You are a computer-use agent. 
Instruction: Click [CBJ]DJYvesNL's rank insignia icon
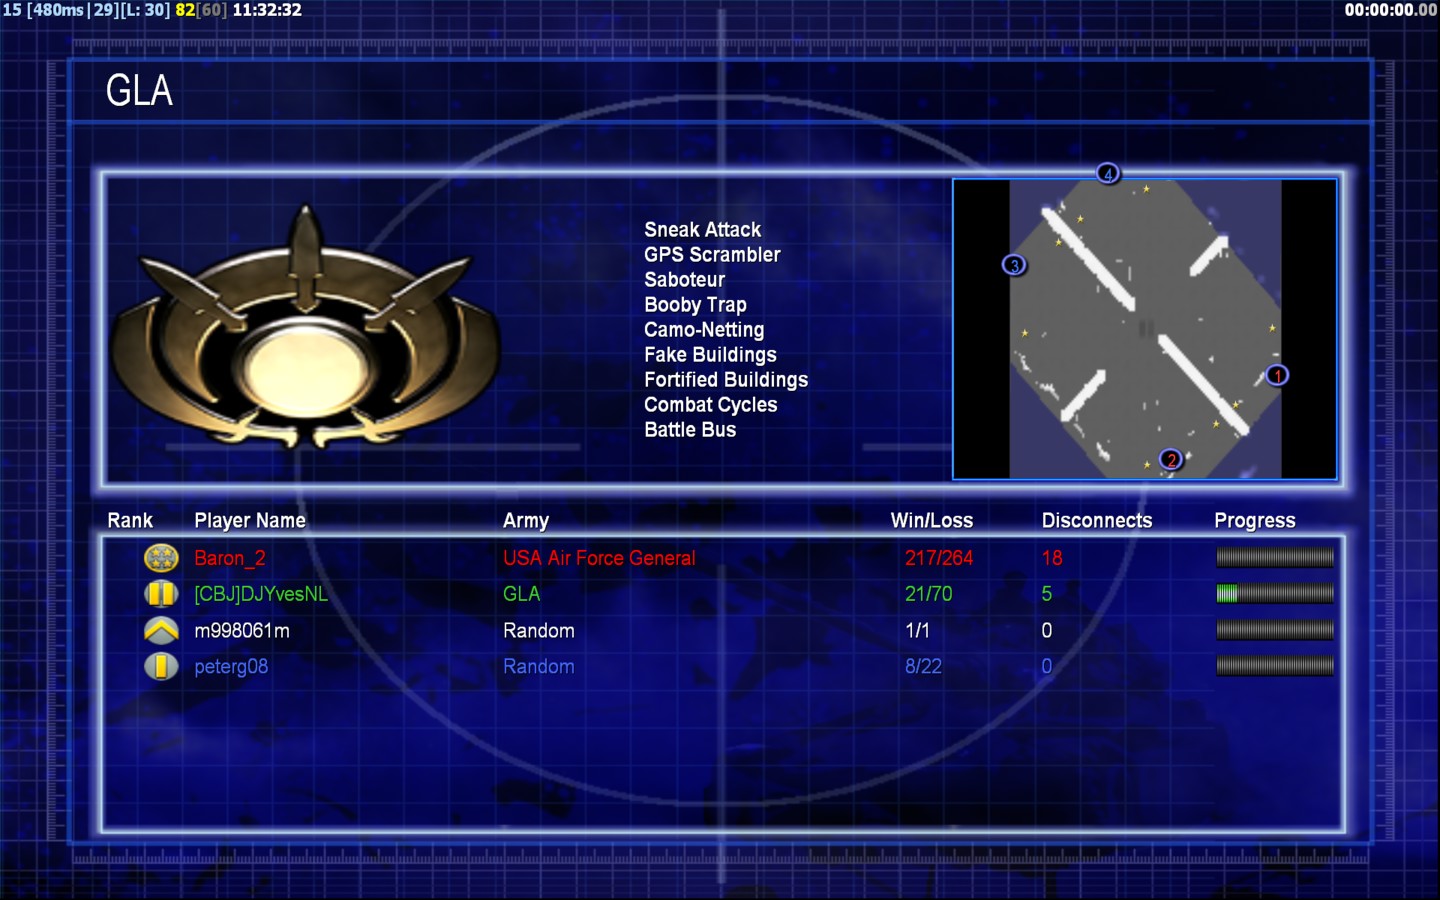pyautogui.click(x=161, y=594)
